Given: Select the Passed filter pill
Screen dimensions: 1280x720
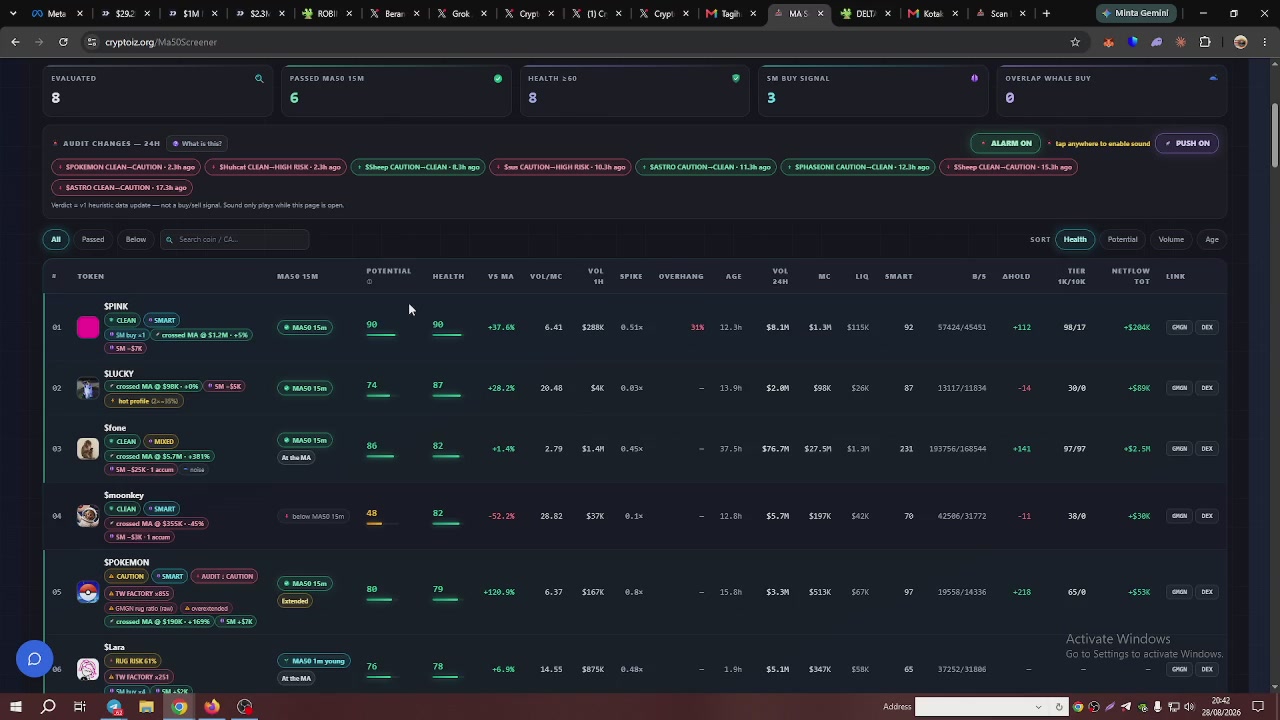Looking at the screenshot, I should click(93, 239).
